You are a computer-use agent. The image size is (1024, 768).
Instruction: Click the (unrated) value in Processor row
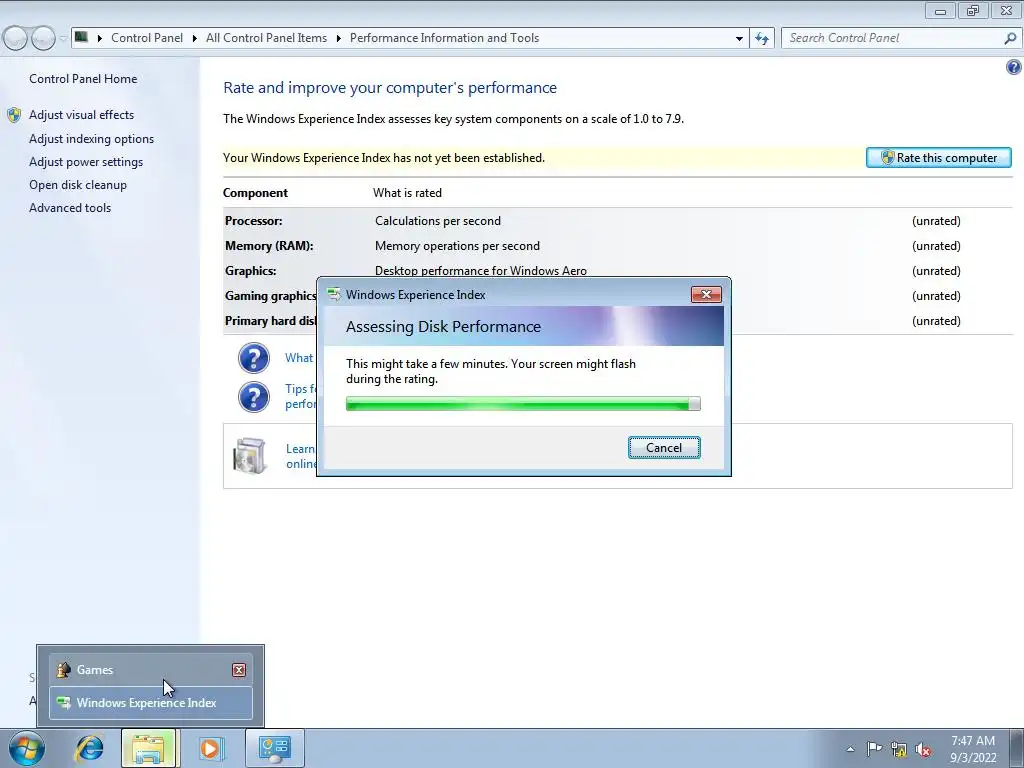click(x=936, y=221)
